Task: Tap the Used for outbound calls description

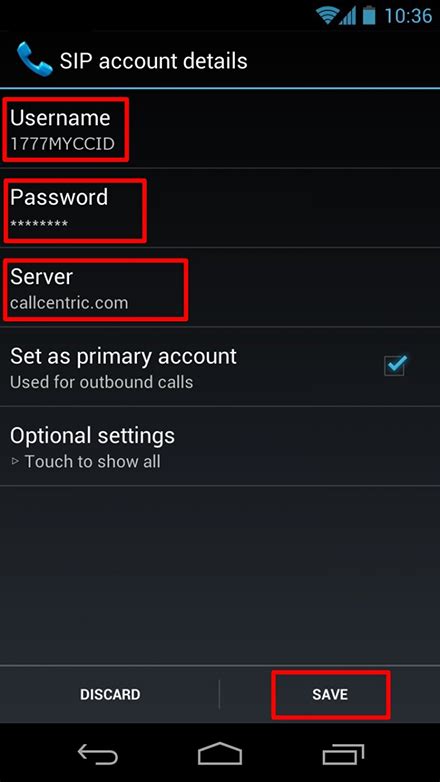Action: [101, 383]
